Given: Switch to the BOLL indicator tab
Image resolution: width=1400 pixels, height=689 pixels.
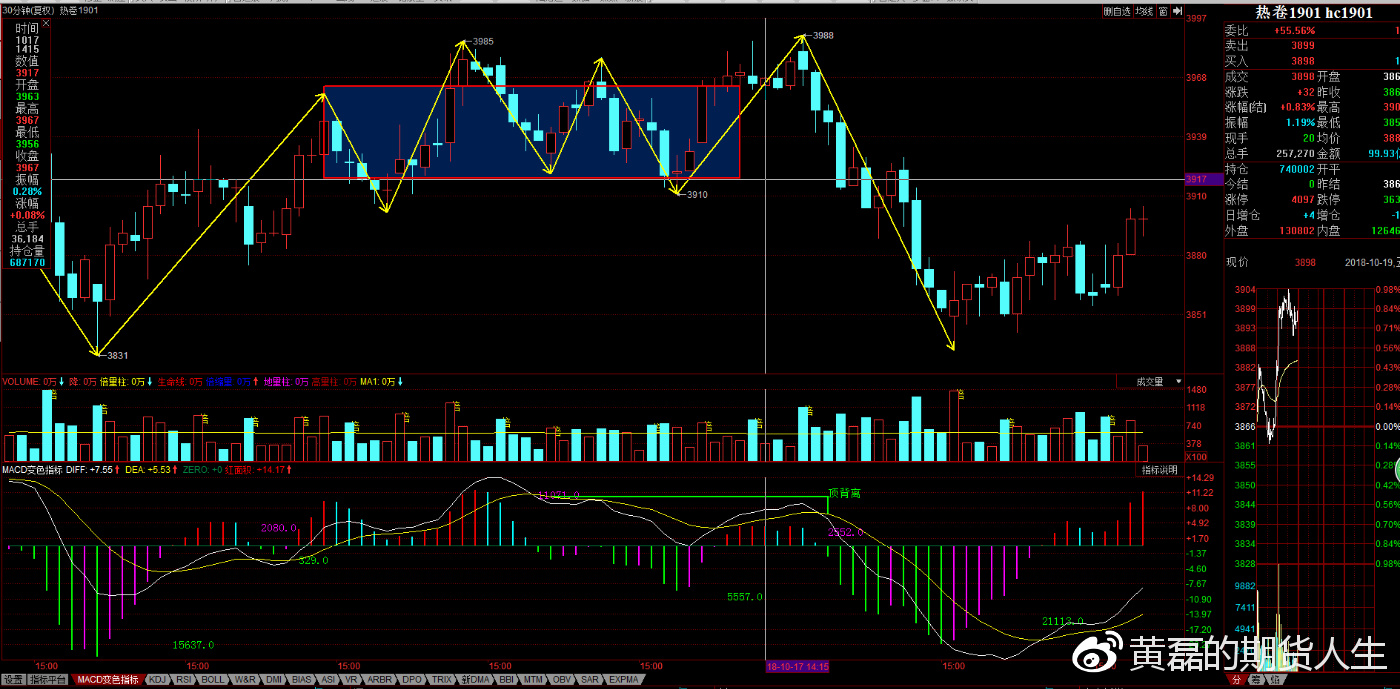Looking at the screenshot, I should click(214, 680).
